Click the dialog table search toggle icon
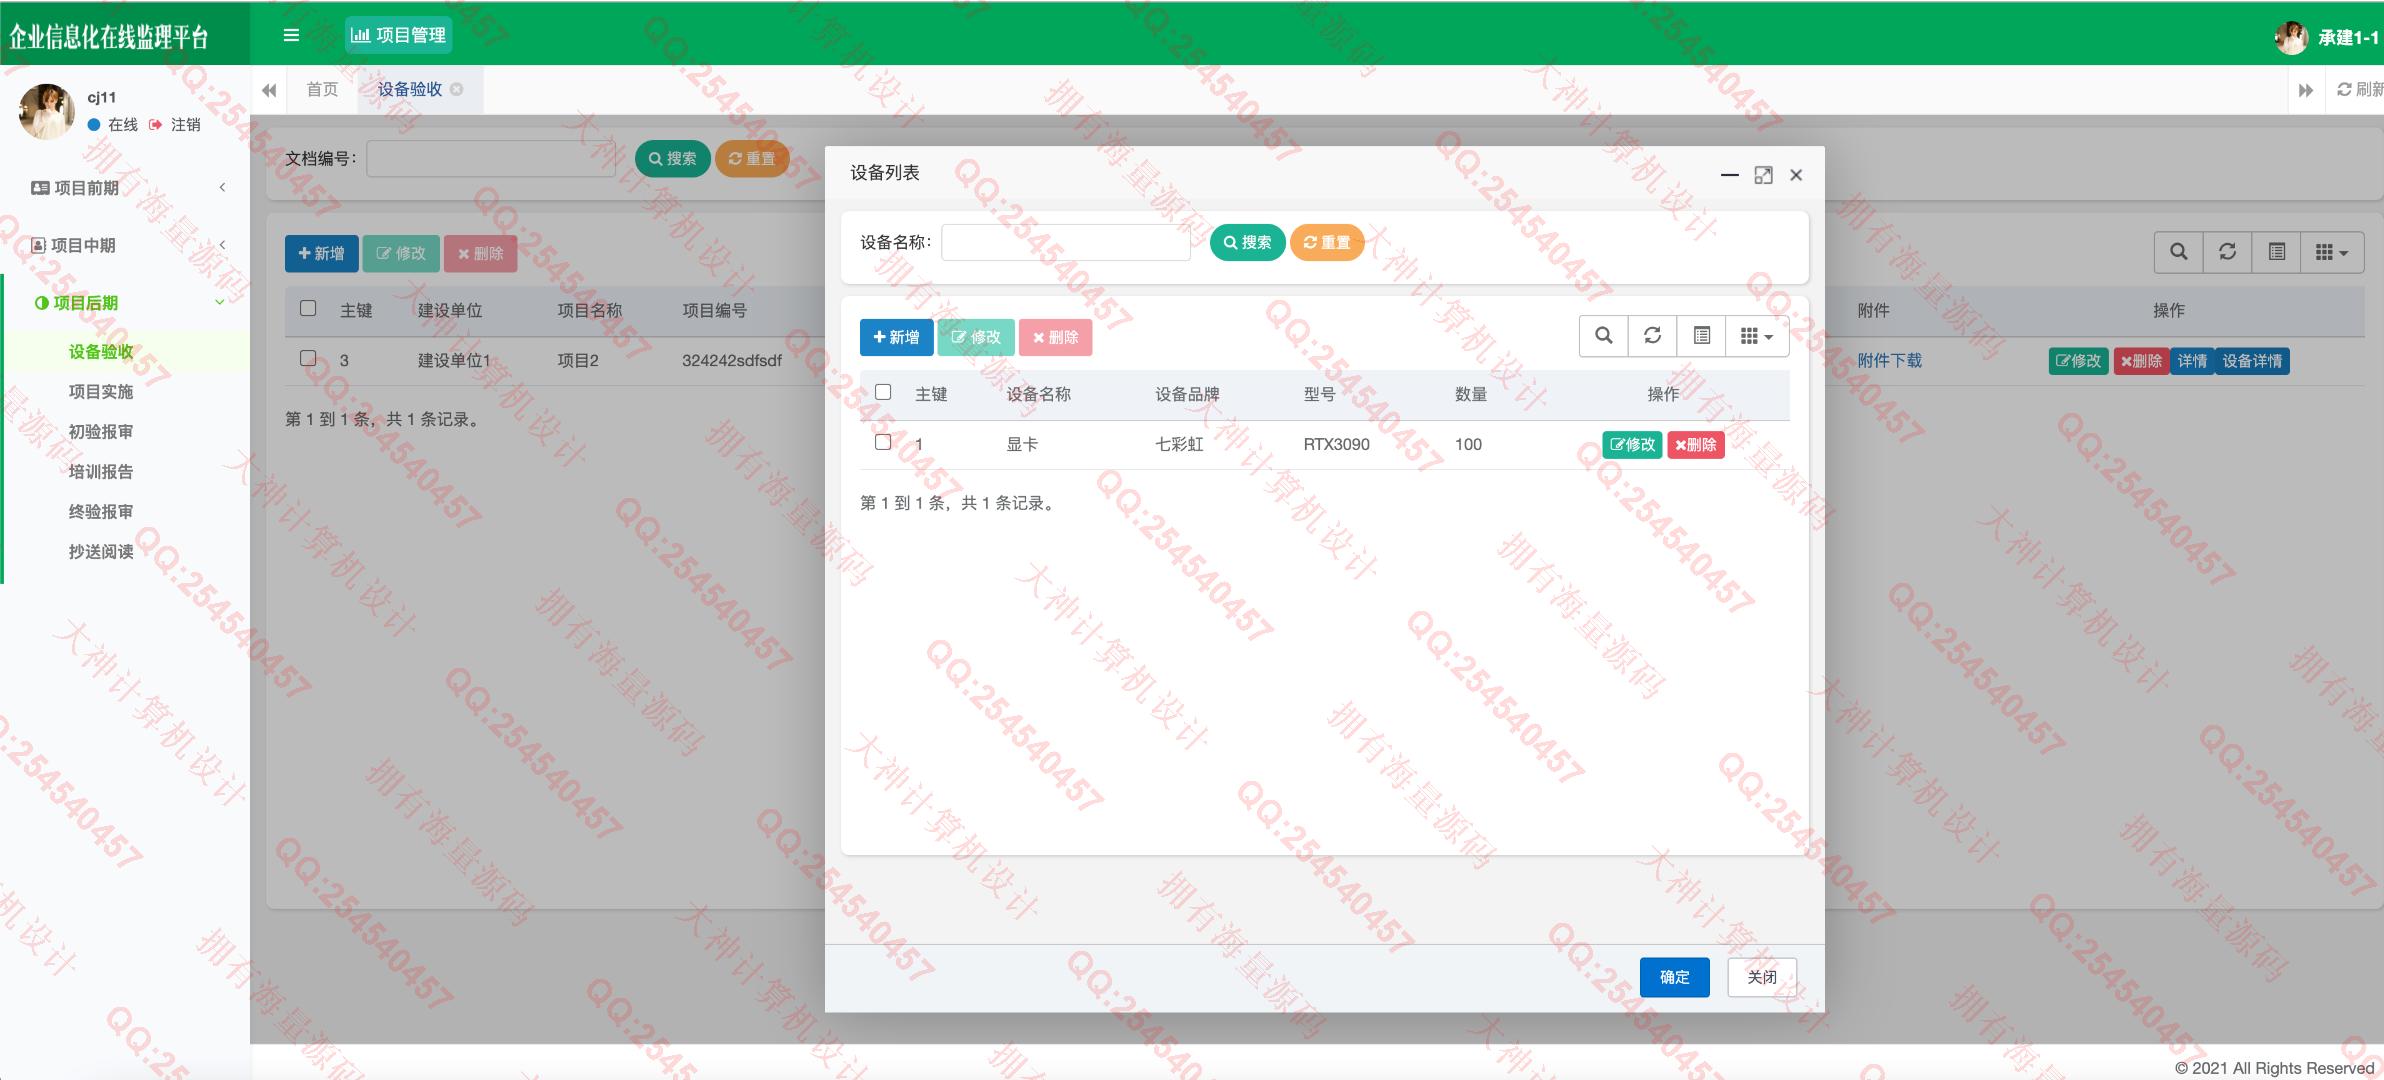The image size is (2384, 1080). point(1603,336)
